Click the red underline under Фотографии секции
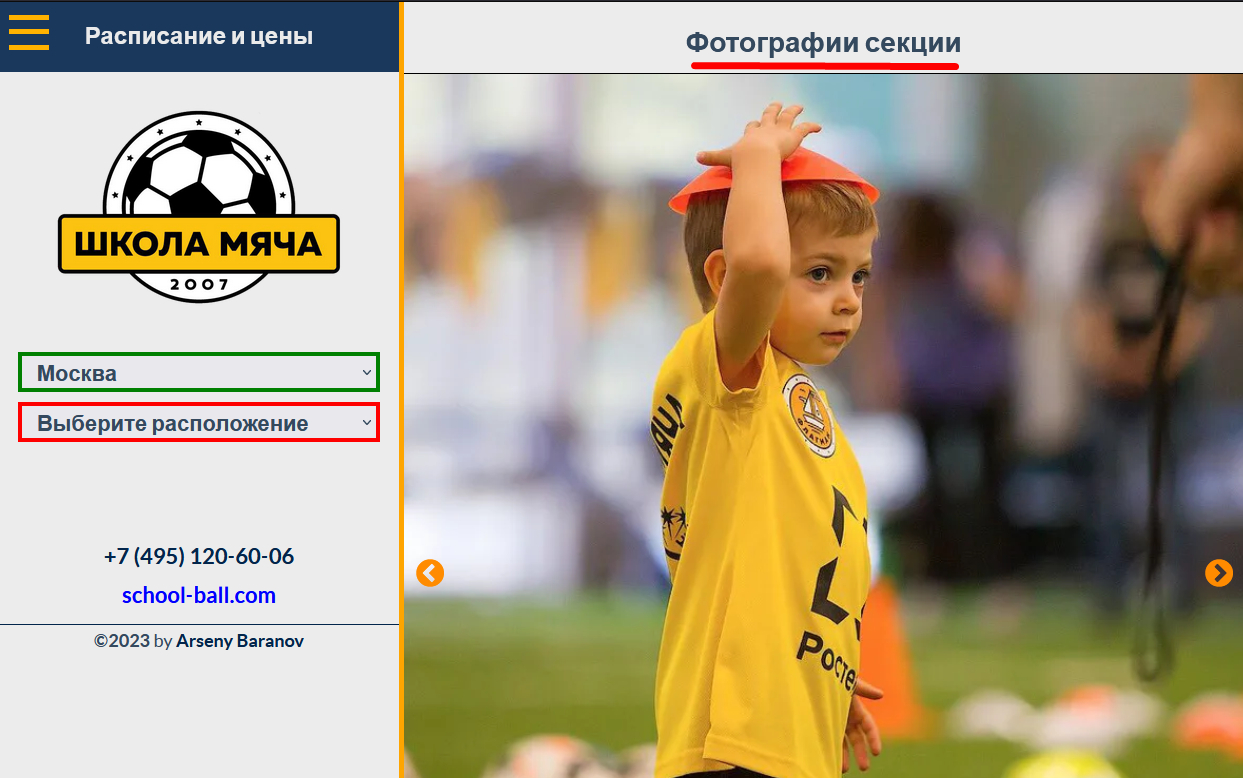This screenshot has width=1243, height=778. (825, 65)
